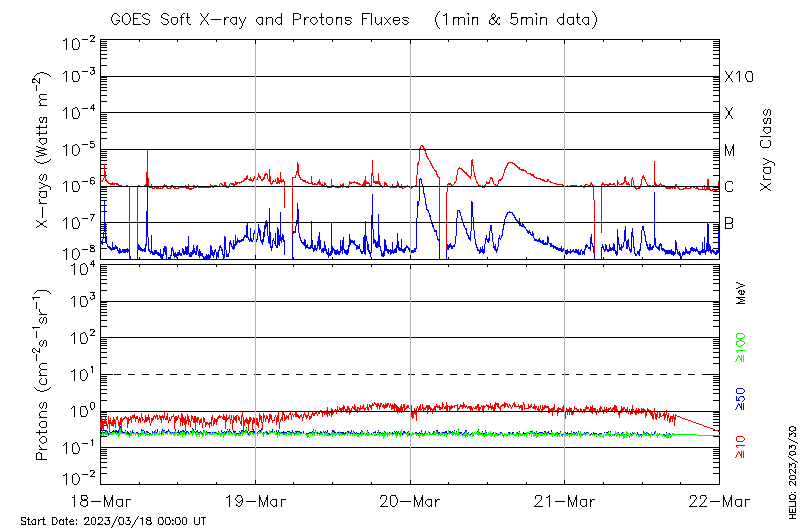Click the blue '≥50' proton legend label
800x530 pixels.
740,399
